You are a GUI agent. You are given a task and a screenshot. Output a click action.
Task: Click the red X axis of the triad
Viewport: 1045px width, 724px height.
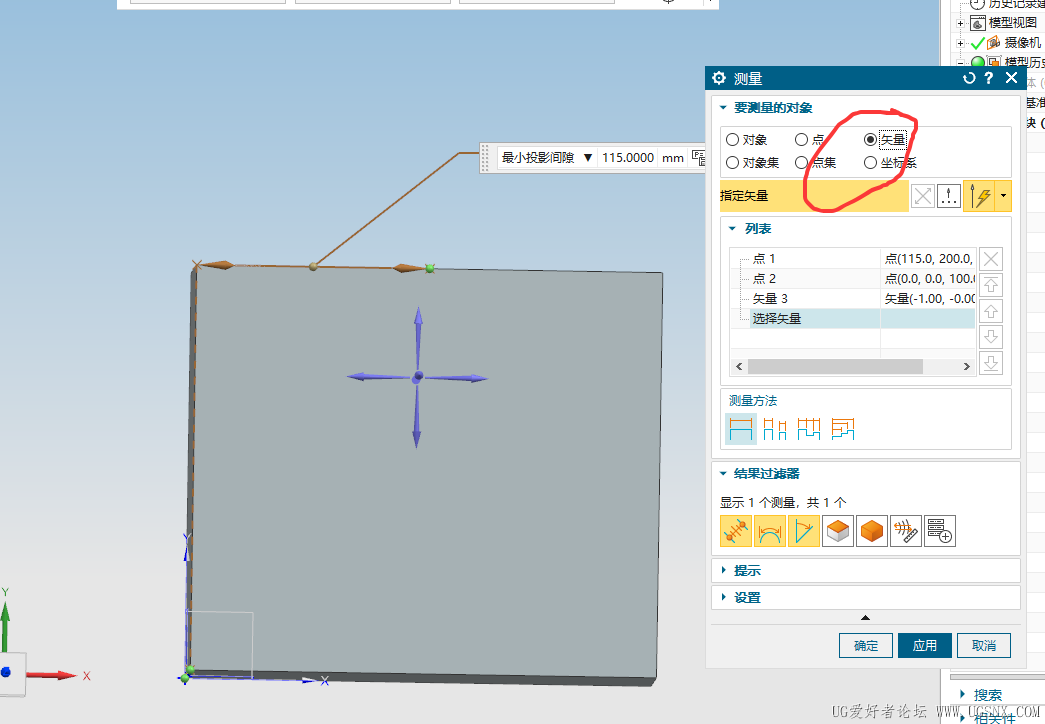point(52,675)
